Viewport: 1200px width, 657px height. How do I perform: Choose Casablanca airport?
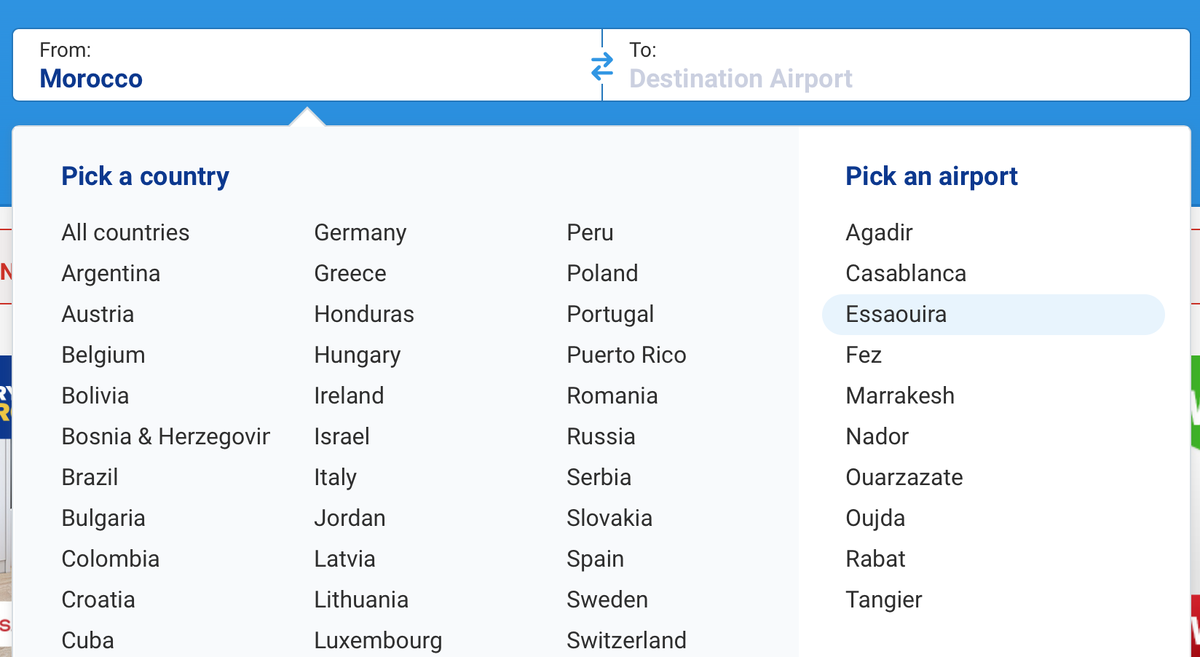click(905, 274)
